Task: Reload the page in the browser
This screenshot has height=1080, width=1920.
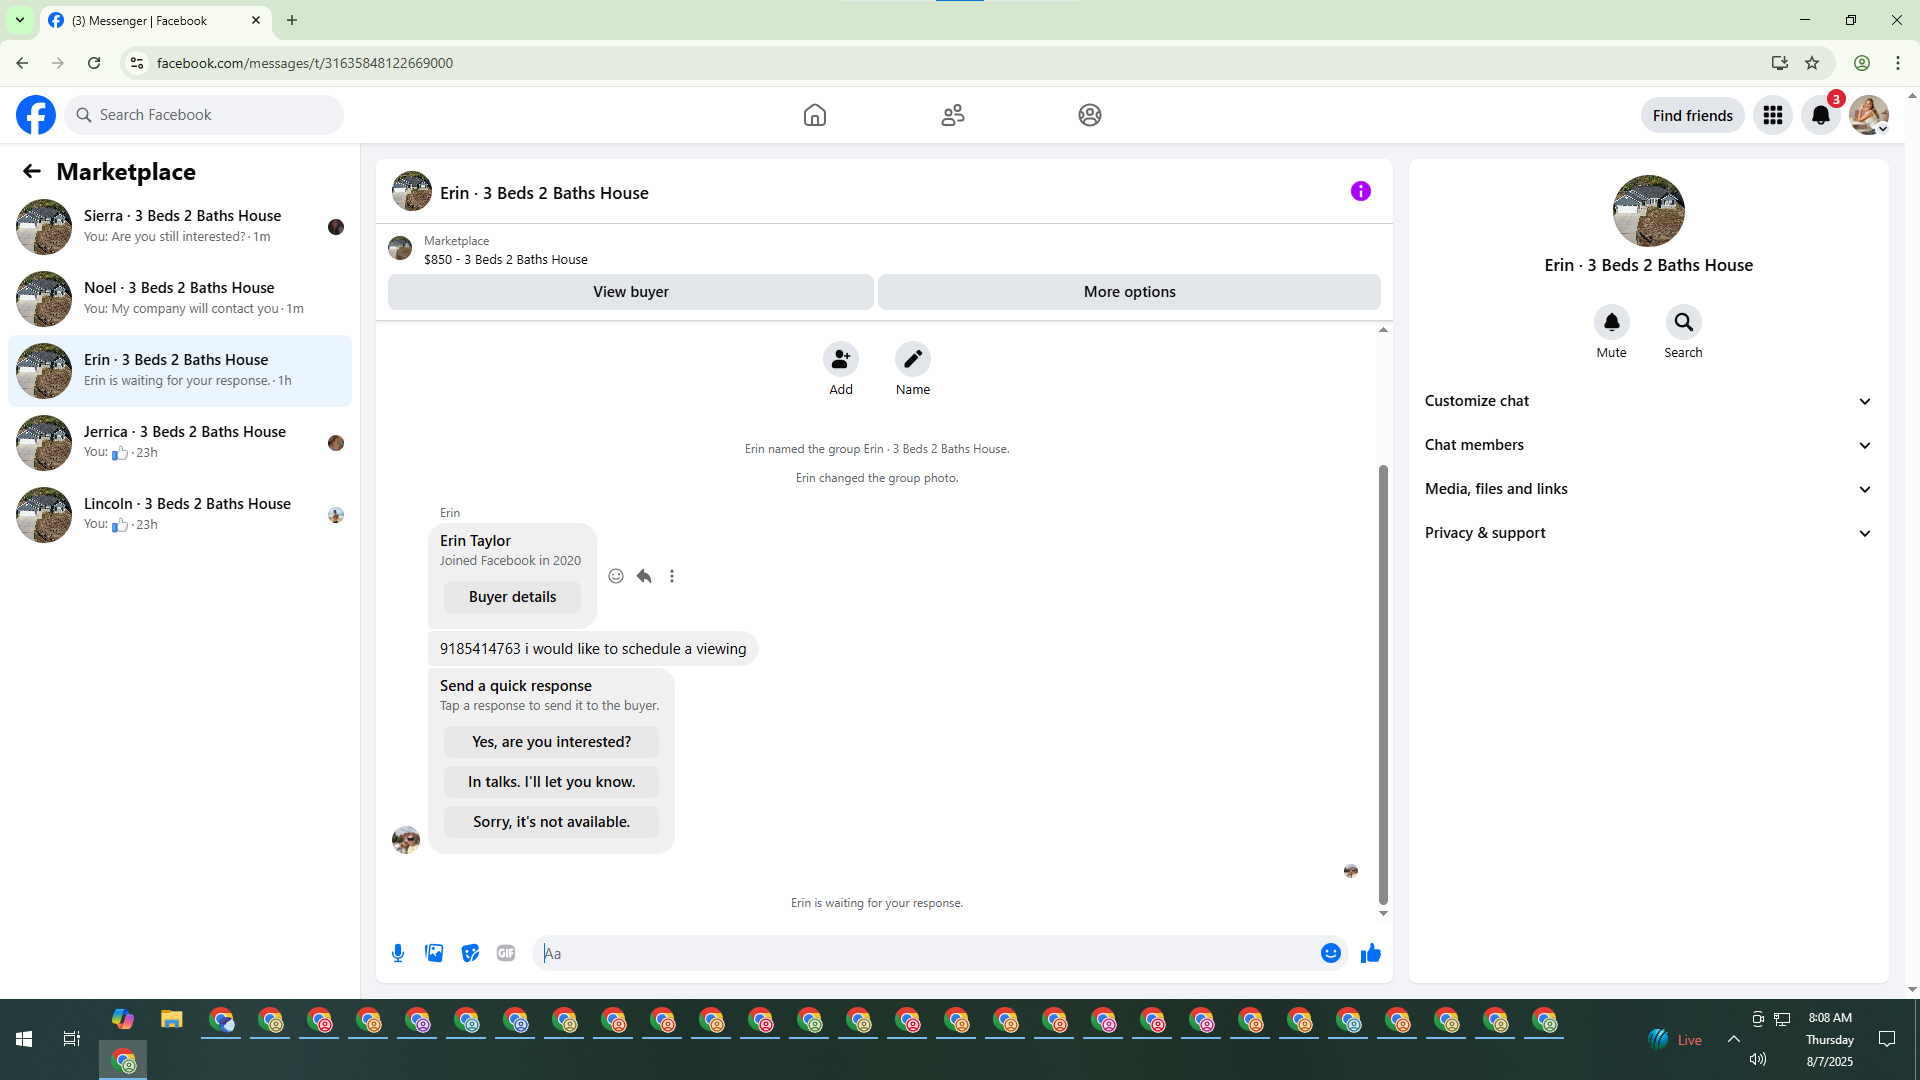Action: [94, 63]
